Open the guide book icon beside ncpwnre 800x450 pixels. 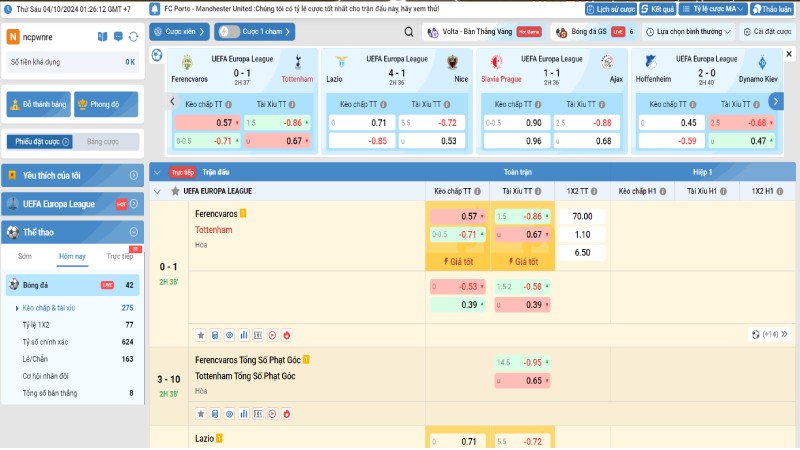click(x=103, y=37)
